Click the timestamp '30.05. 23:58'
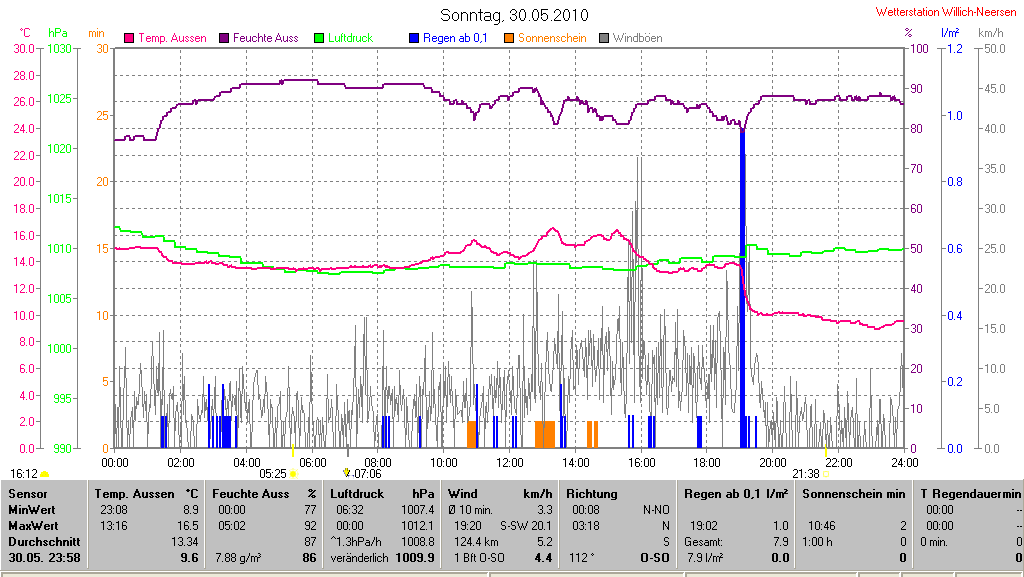This screenshot has width=1024, height=577. pyautogui.click(x=44, y=558)
